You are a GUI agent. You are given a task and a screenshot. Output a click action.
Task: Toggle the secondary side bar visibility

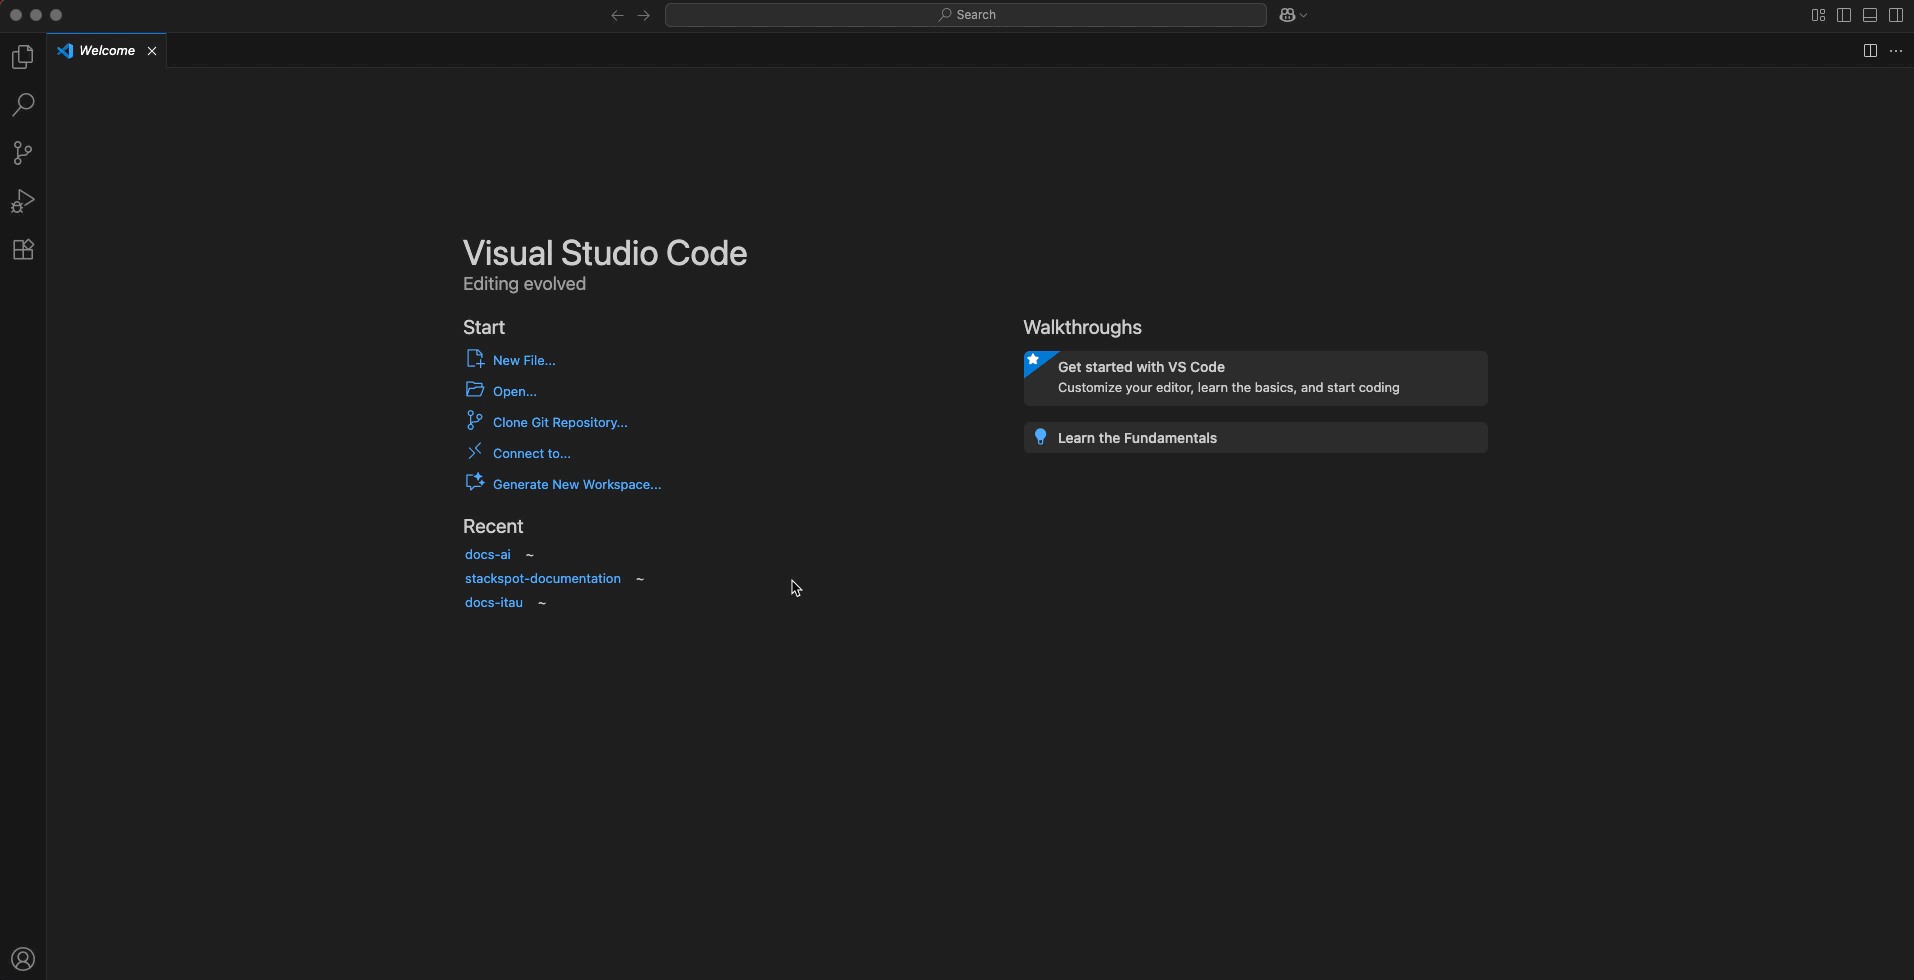[1896, 15]
